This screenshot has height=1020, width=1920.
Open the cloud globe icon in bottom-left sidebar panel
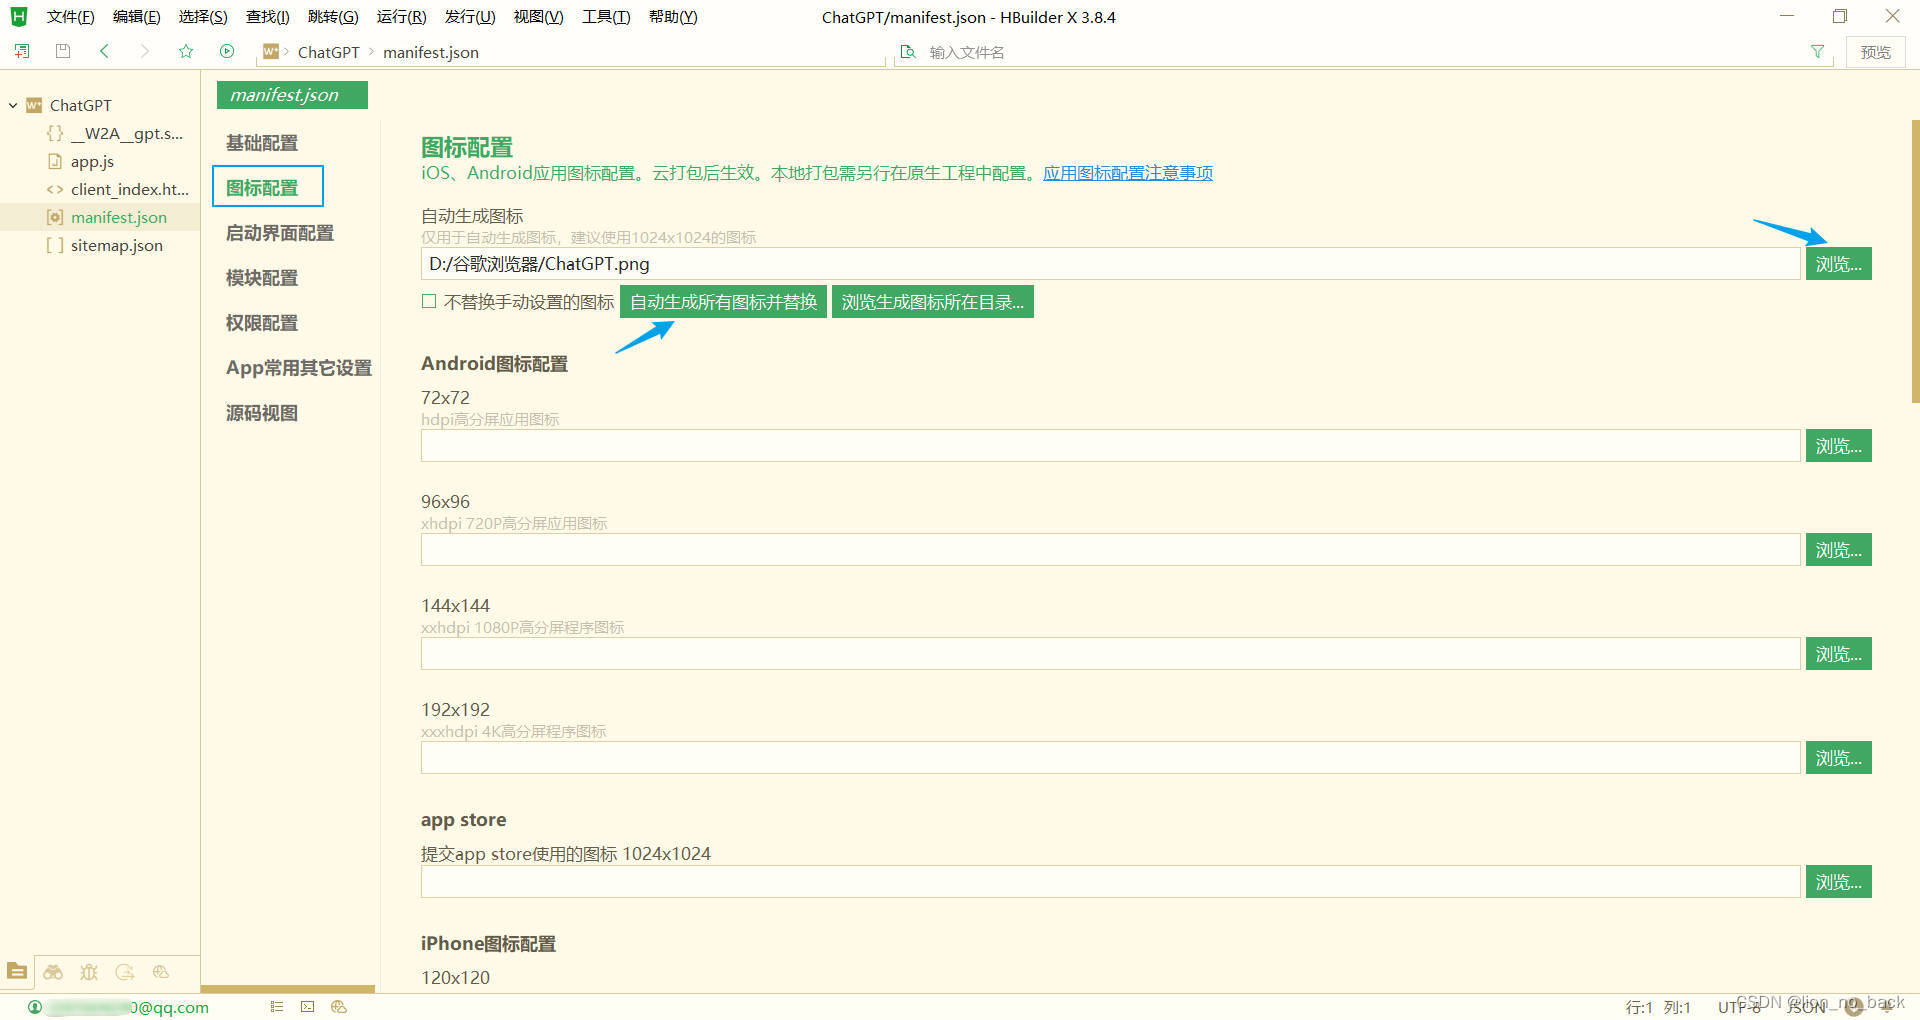coord(161,972)
